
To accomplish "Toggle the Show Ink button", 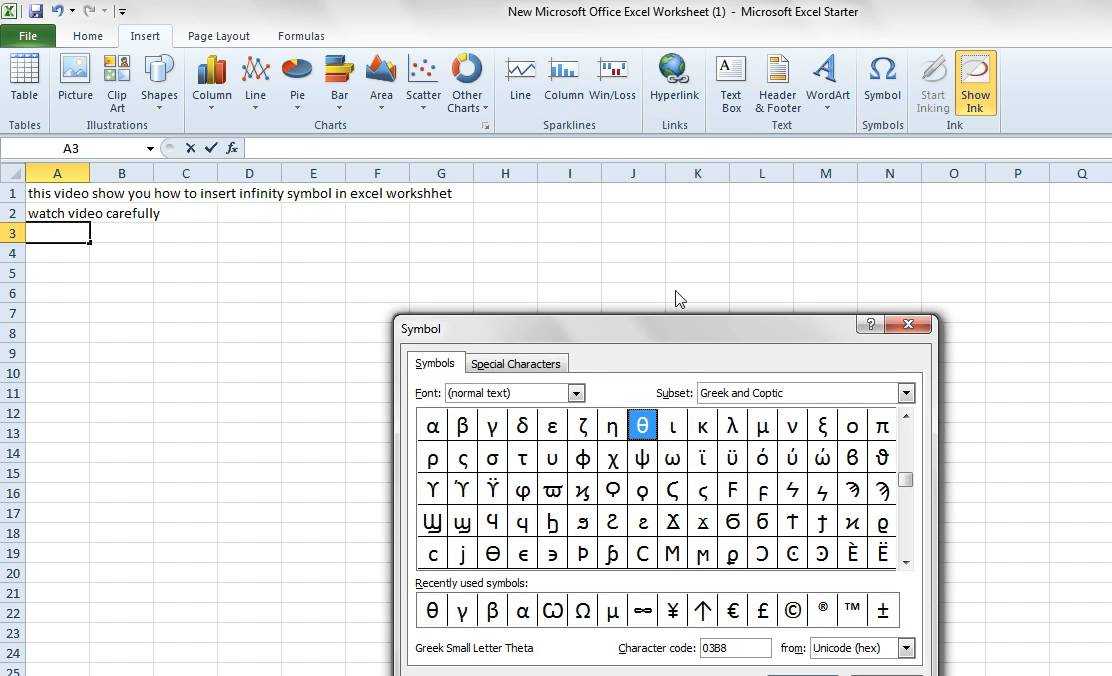I will coord(975,82).
